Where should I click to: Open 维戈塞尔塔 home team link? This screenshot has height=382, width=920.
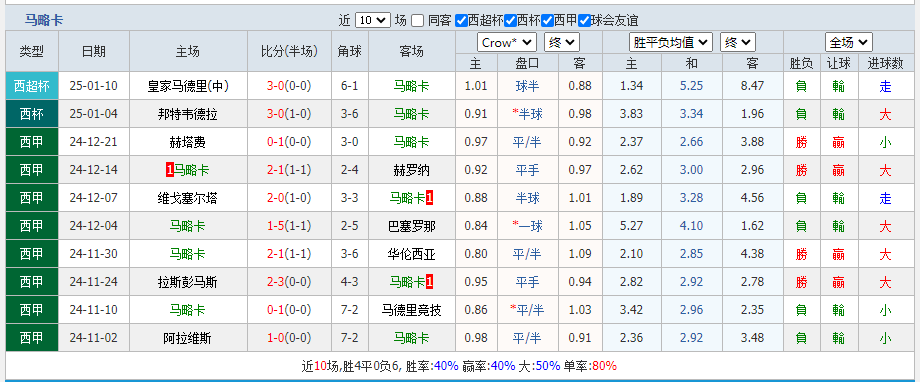click(x=188, y=198)
